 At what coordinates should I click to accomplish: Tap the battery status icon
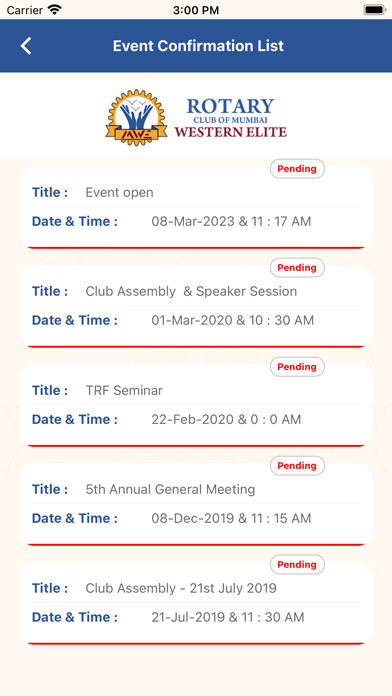click(x=375, y=10)
